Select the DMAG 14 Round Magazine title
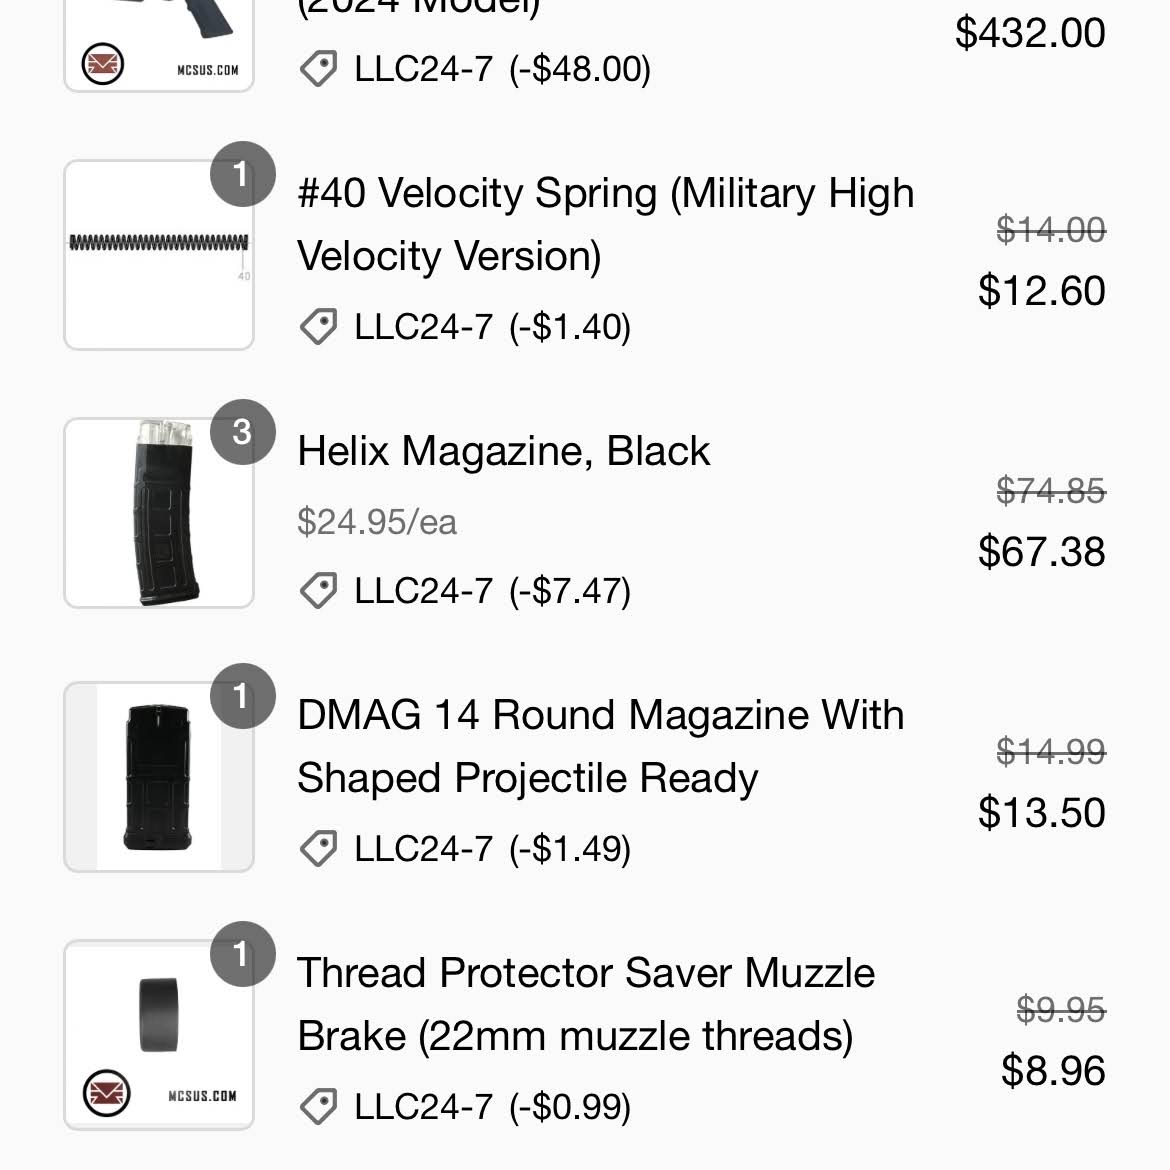1170x1170 pixels. 600,746
